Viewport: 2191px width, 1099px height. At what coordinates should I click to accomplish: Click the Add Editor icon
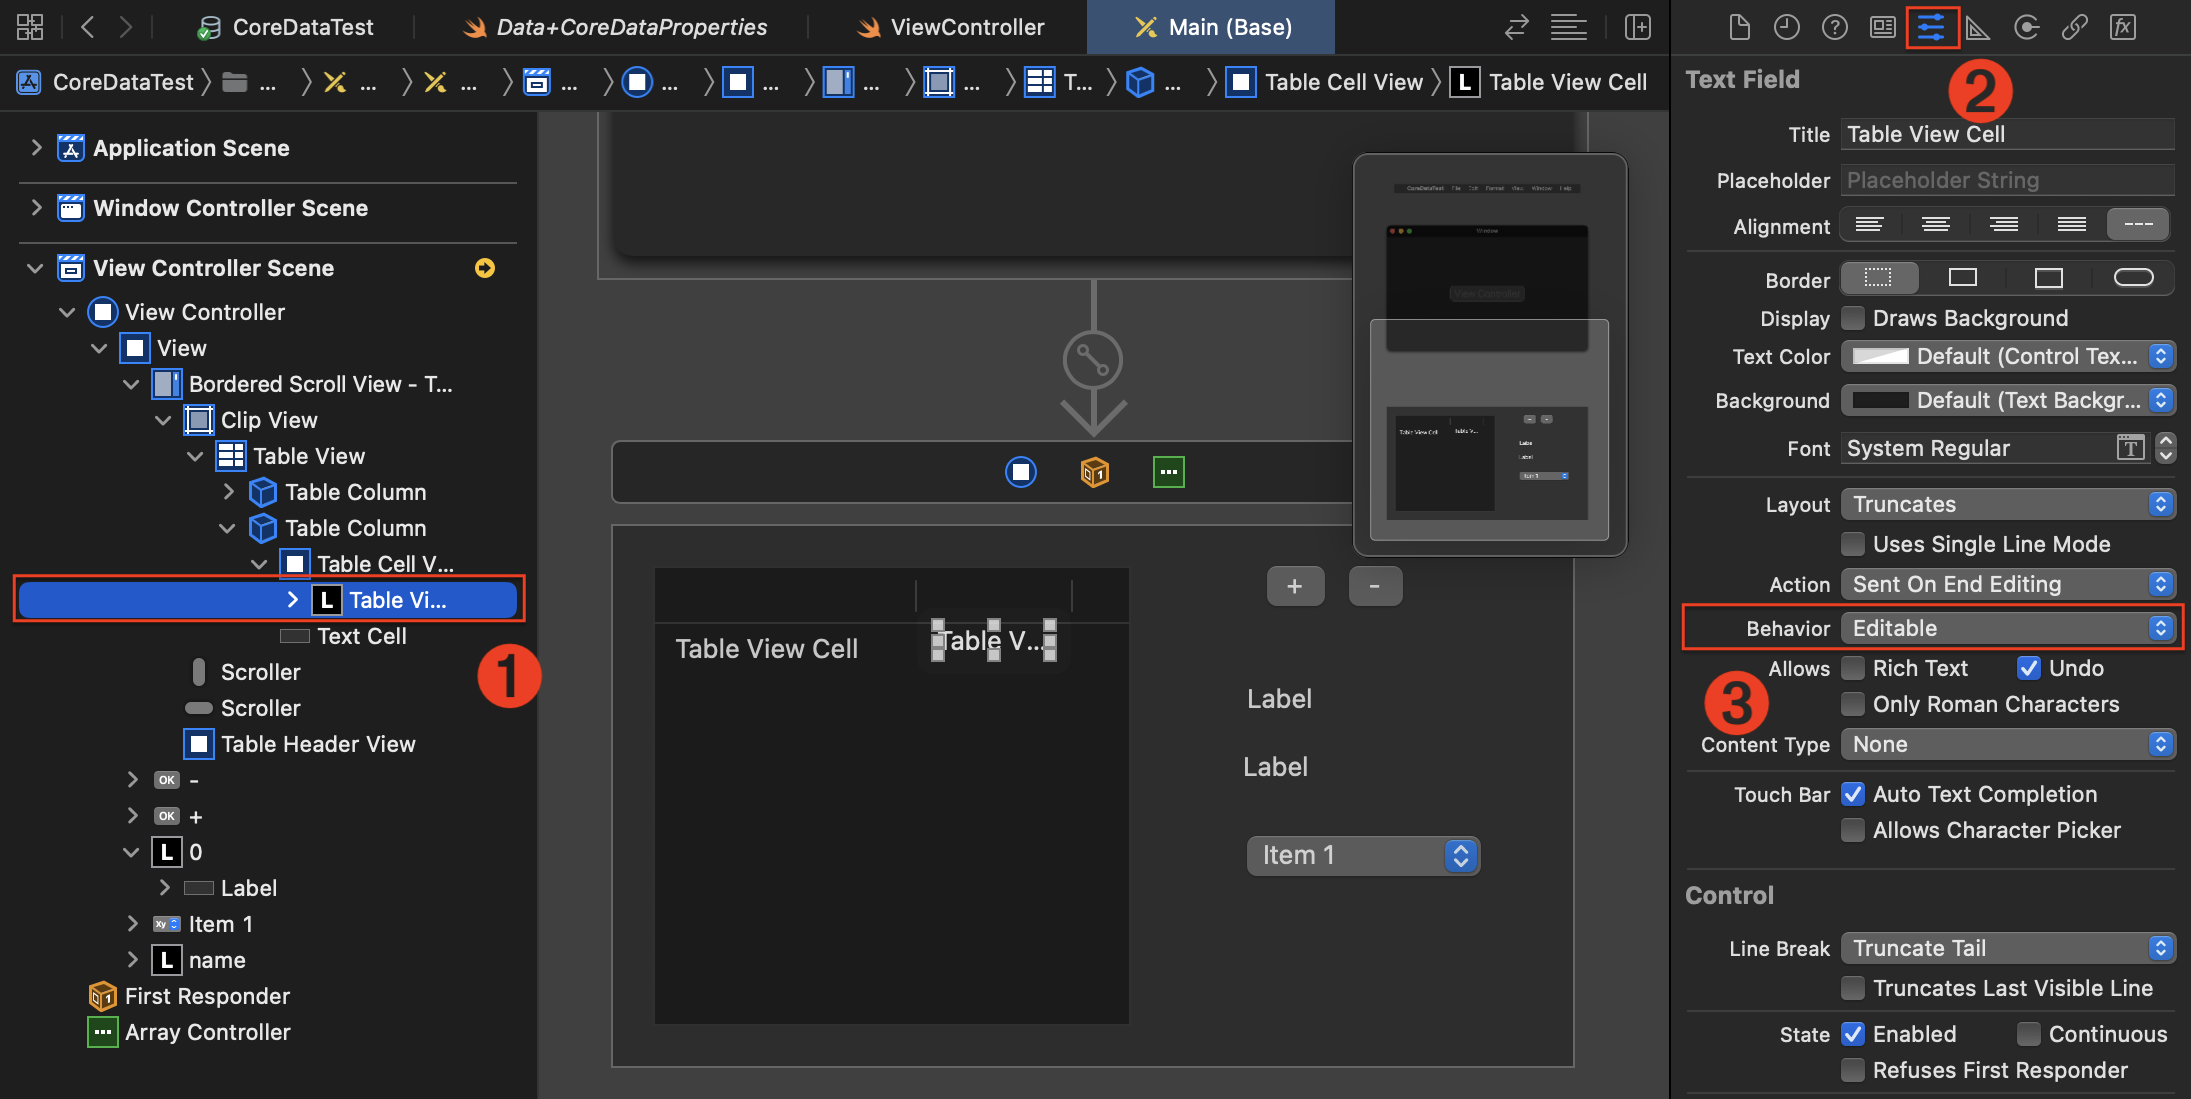pyautogui.click(x=1637, y=27)
